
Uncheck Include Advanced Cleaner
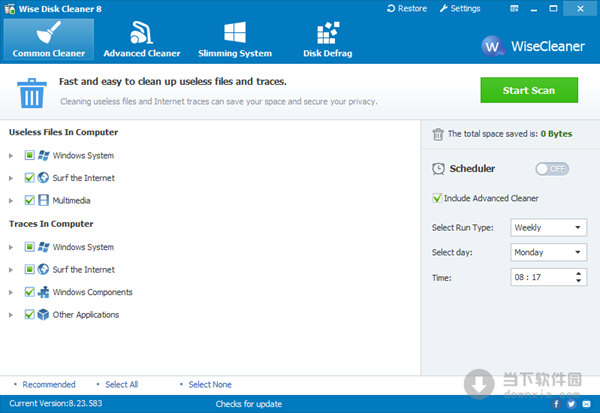coord(437,198)
